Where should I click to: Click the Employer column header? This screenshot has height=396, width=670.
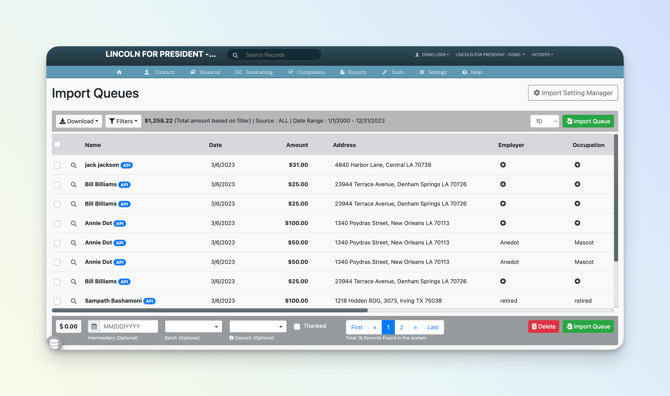tap(511, 145)
